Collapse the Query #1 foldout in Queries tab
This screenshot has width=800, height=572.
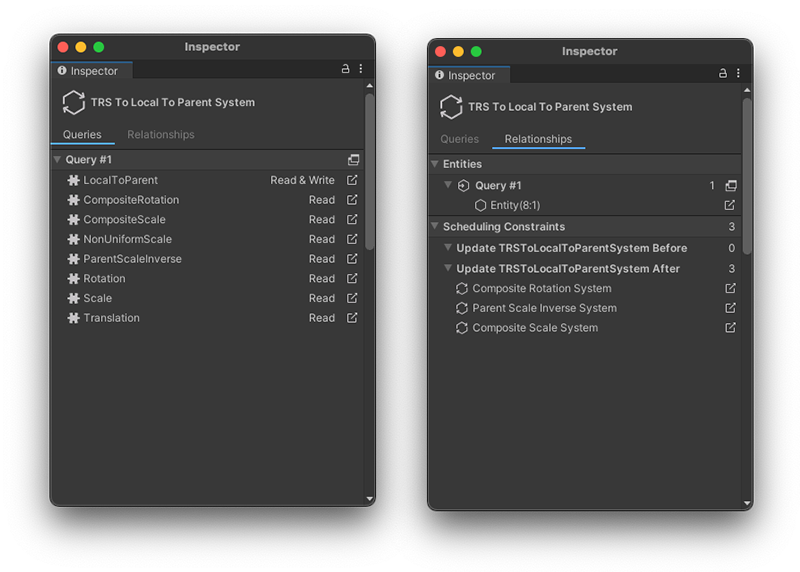tap(58, 160)
